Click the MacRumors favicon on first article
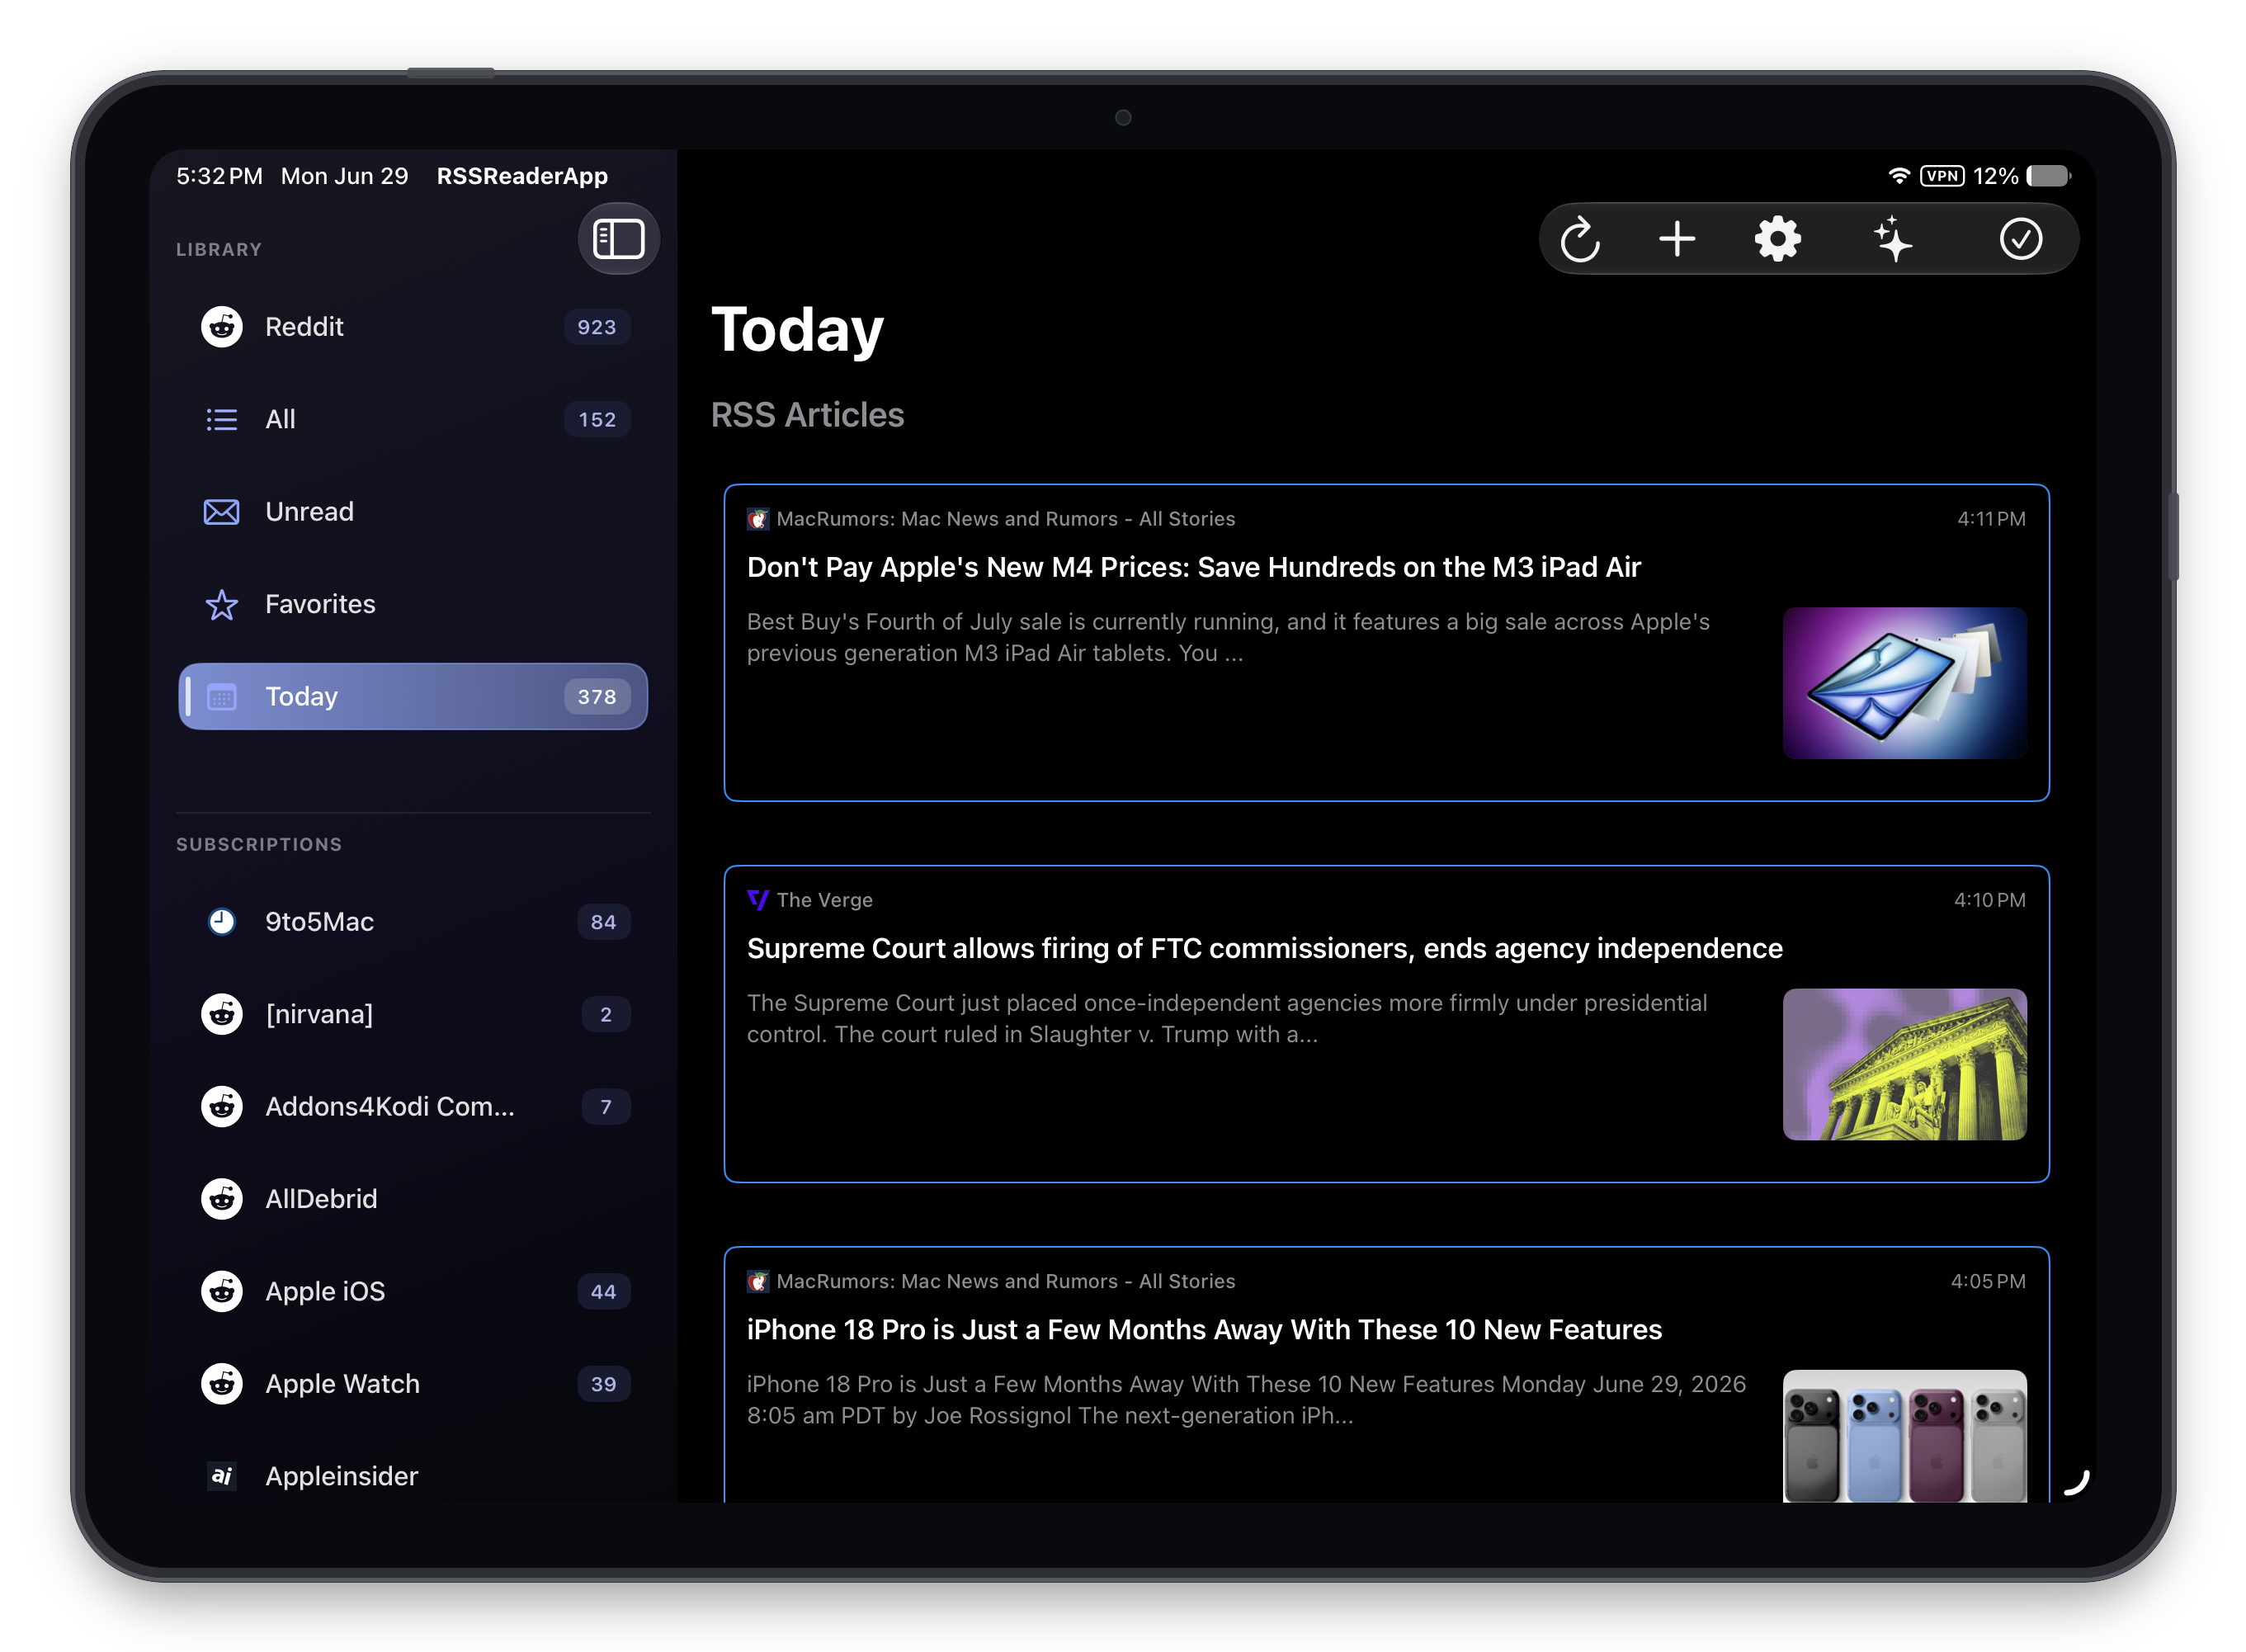The height and width of the screenshot is (1652, 2246). (758, 519)
